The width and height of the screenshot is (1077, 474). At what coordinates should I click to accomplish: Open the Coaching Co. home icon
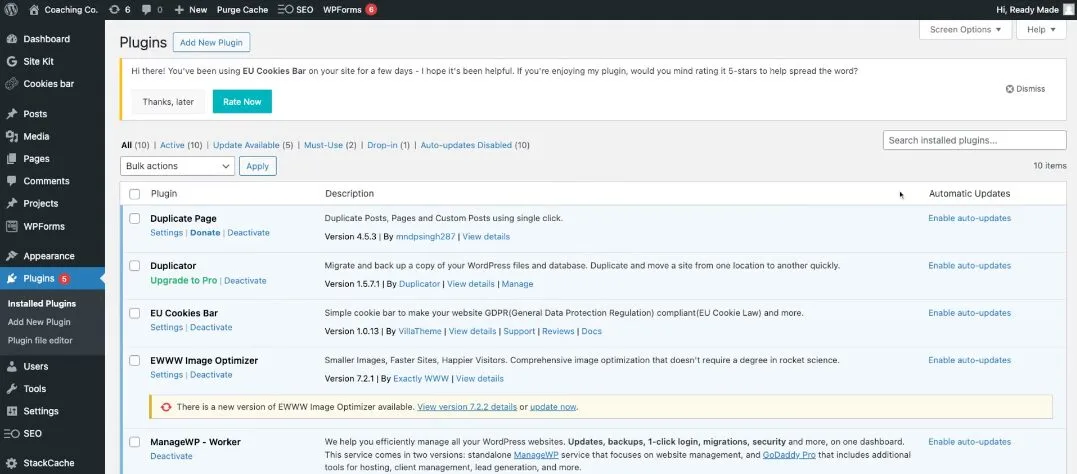click(x=34, y=10)
